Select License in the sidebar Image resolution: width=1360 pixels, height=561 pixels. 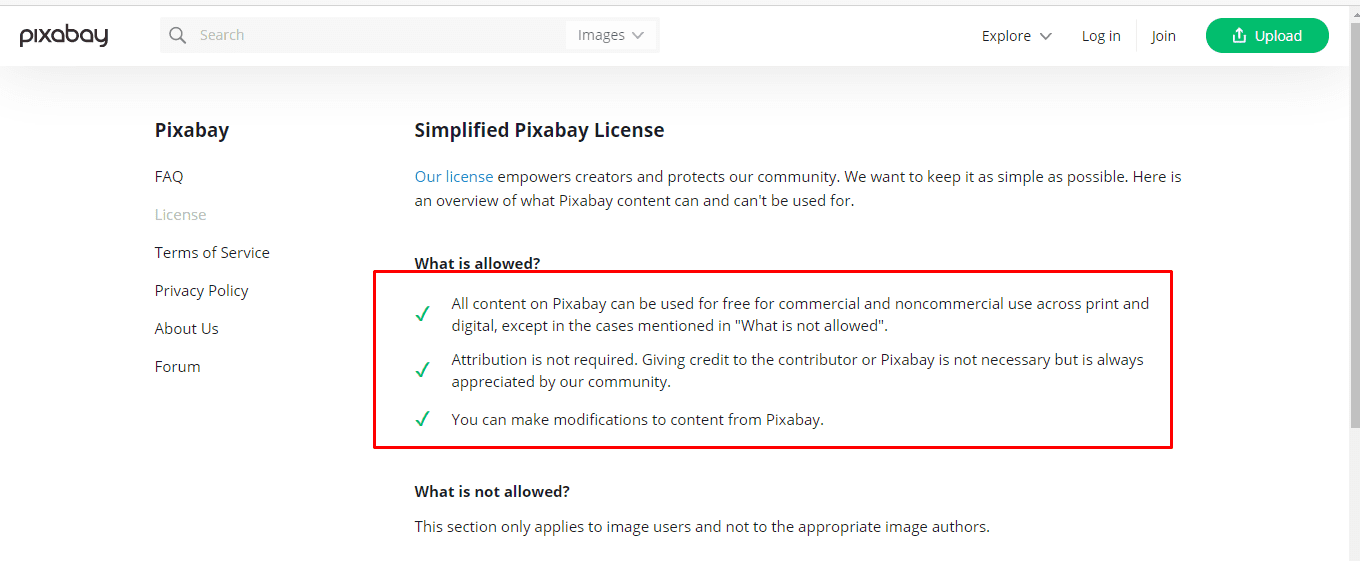pyautogui.click(x=180, y=215)
